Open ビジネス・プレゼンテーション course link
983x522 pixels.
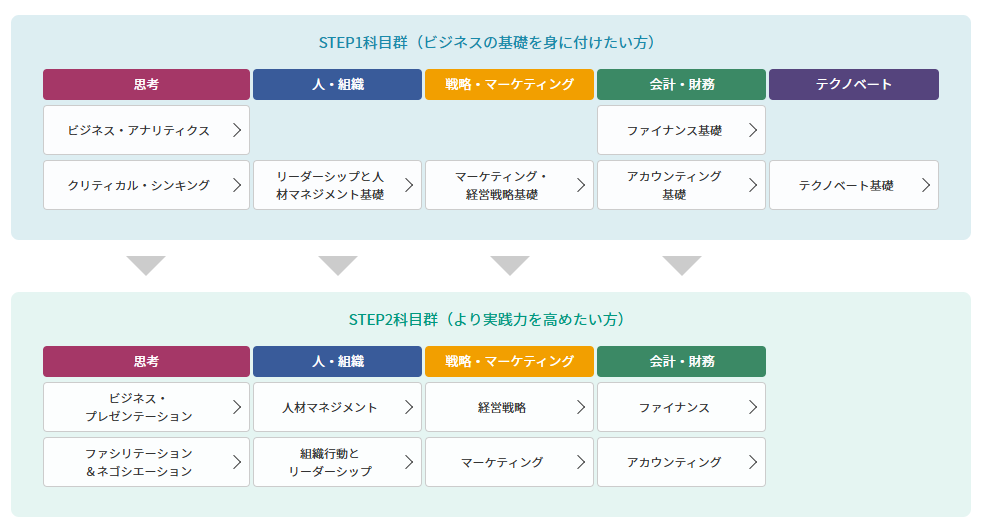click(138, 407)
